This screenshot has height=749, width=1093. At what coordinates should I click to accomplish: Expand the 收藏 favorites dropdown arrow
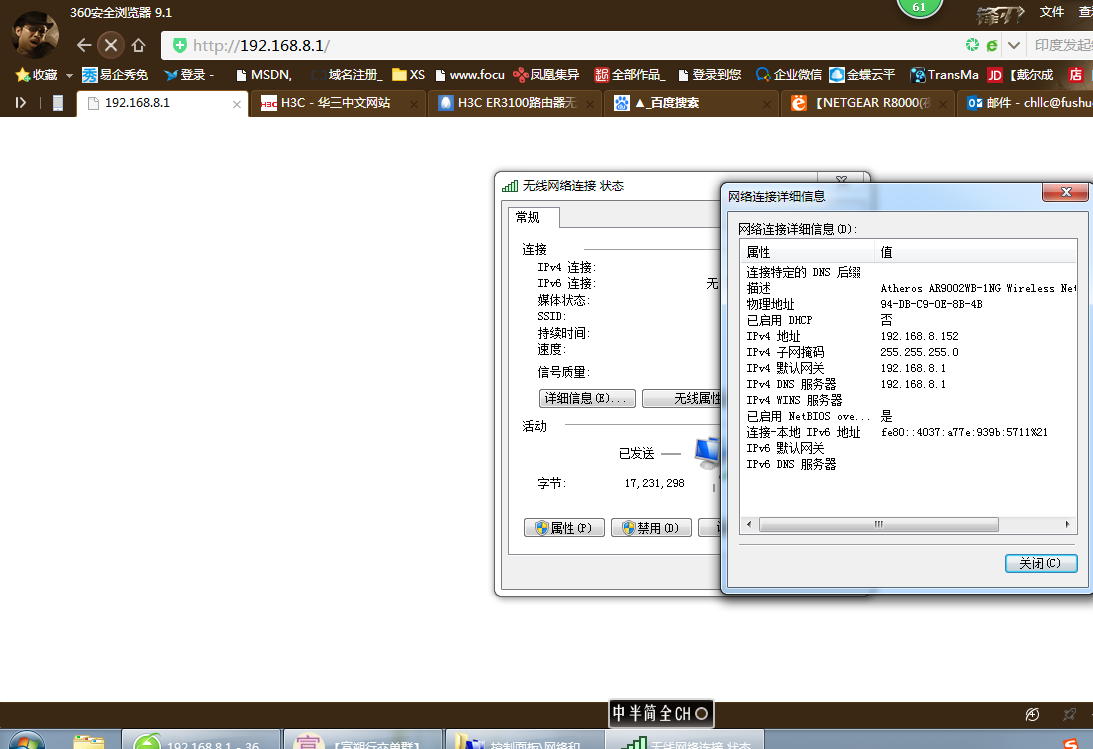tap(69, 75)
